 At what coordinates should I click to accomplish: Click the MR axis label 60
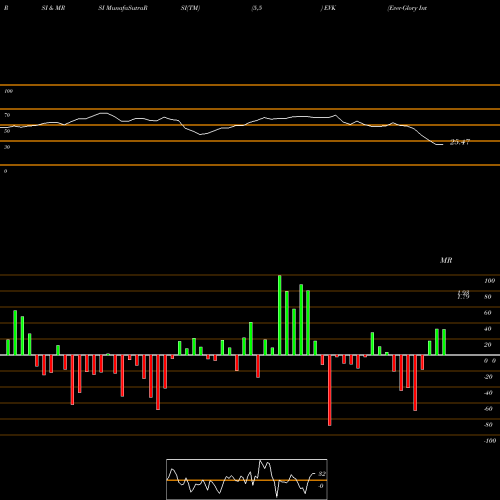coord(488,313)
